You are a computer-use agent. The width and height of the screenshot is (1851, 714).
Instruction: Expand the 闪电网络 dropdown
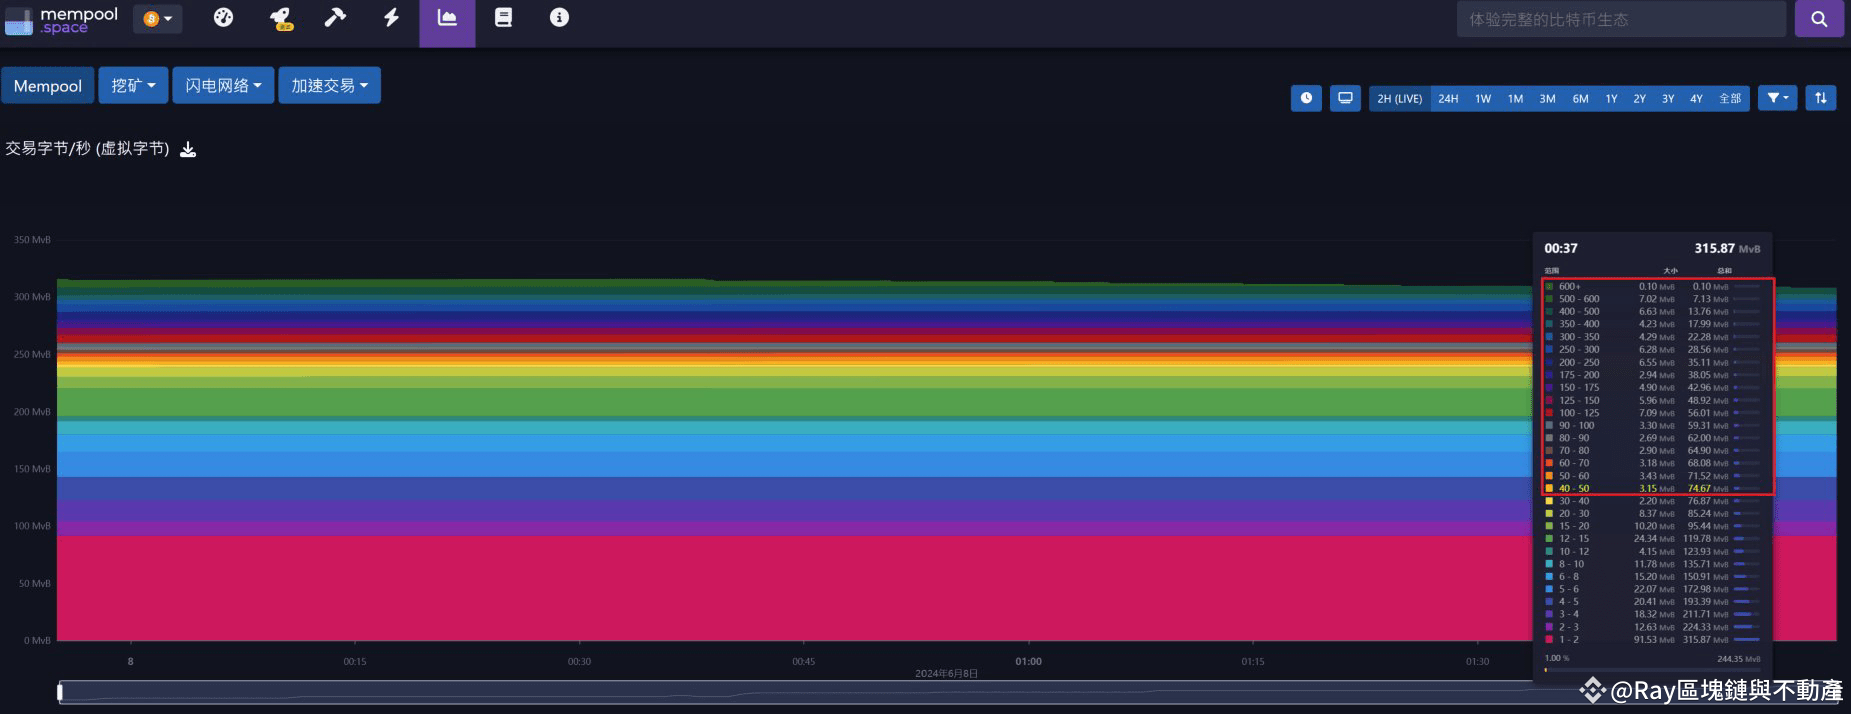pyautogui.click(x=223, y=86)
